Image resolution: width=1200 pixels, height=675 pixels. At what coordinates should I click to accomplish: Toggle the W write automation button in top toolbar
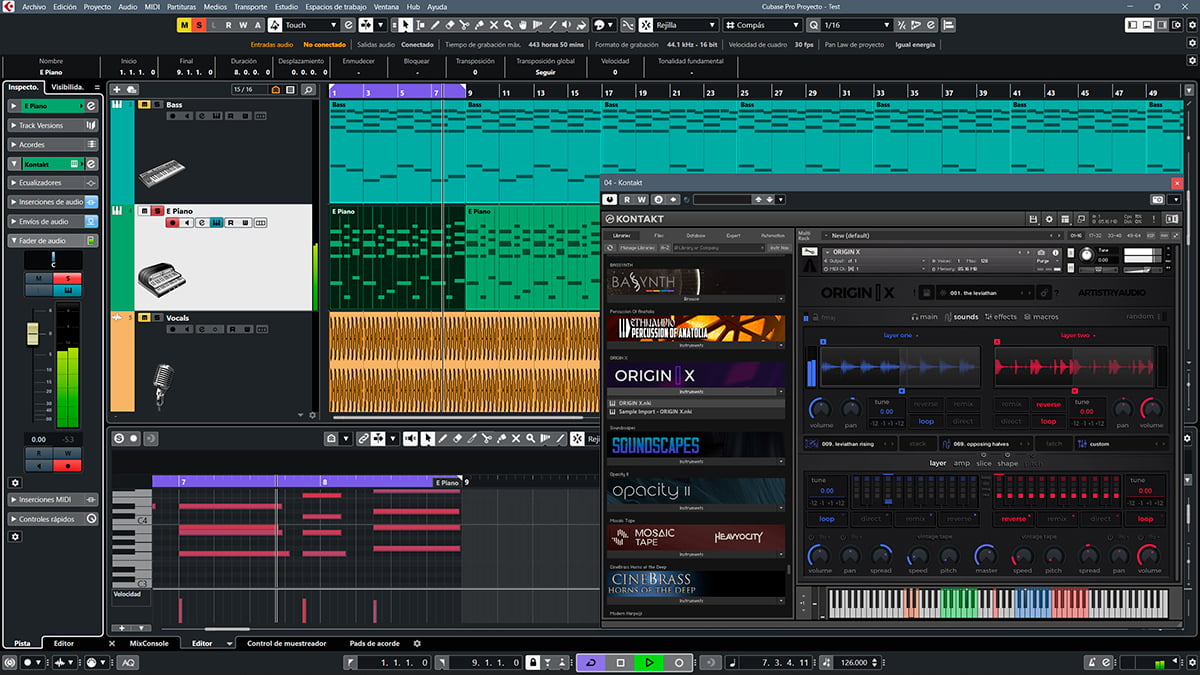pyautogui.click(x=243, y=25)
